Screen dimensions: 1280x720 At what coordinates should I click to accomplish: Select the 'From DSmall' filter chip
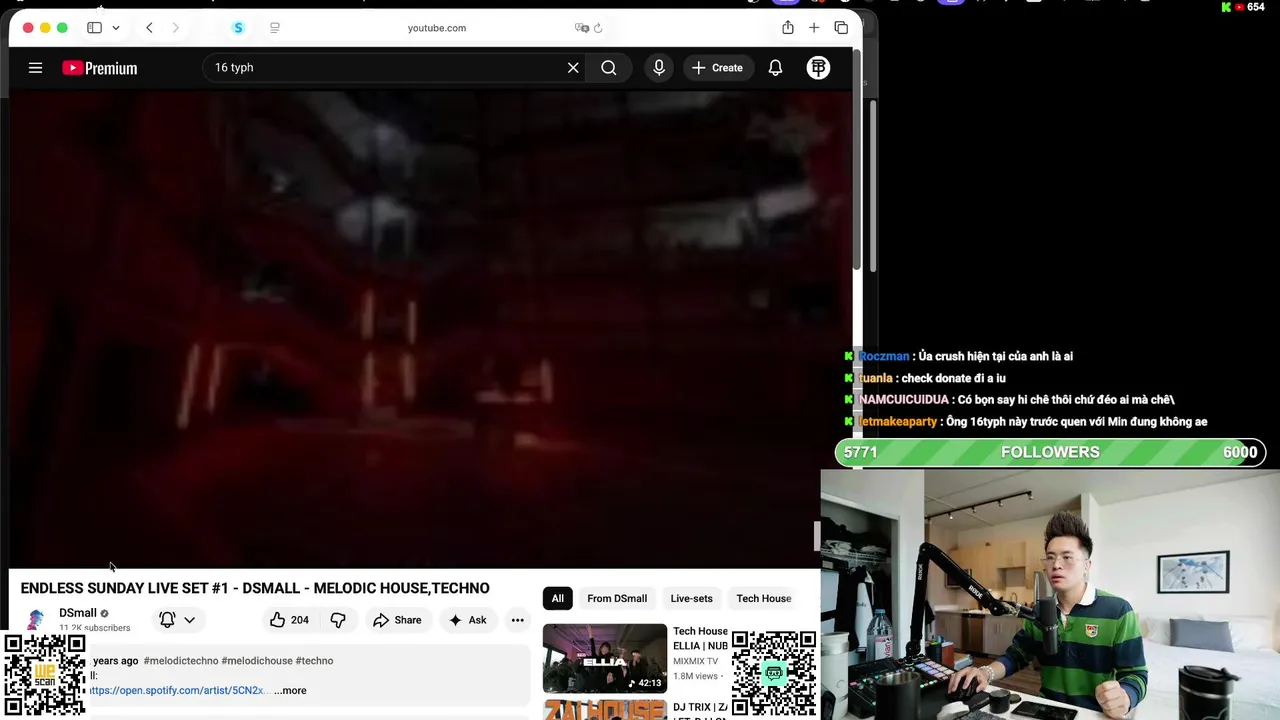[x=617, y=598]
